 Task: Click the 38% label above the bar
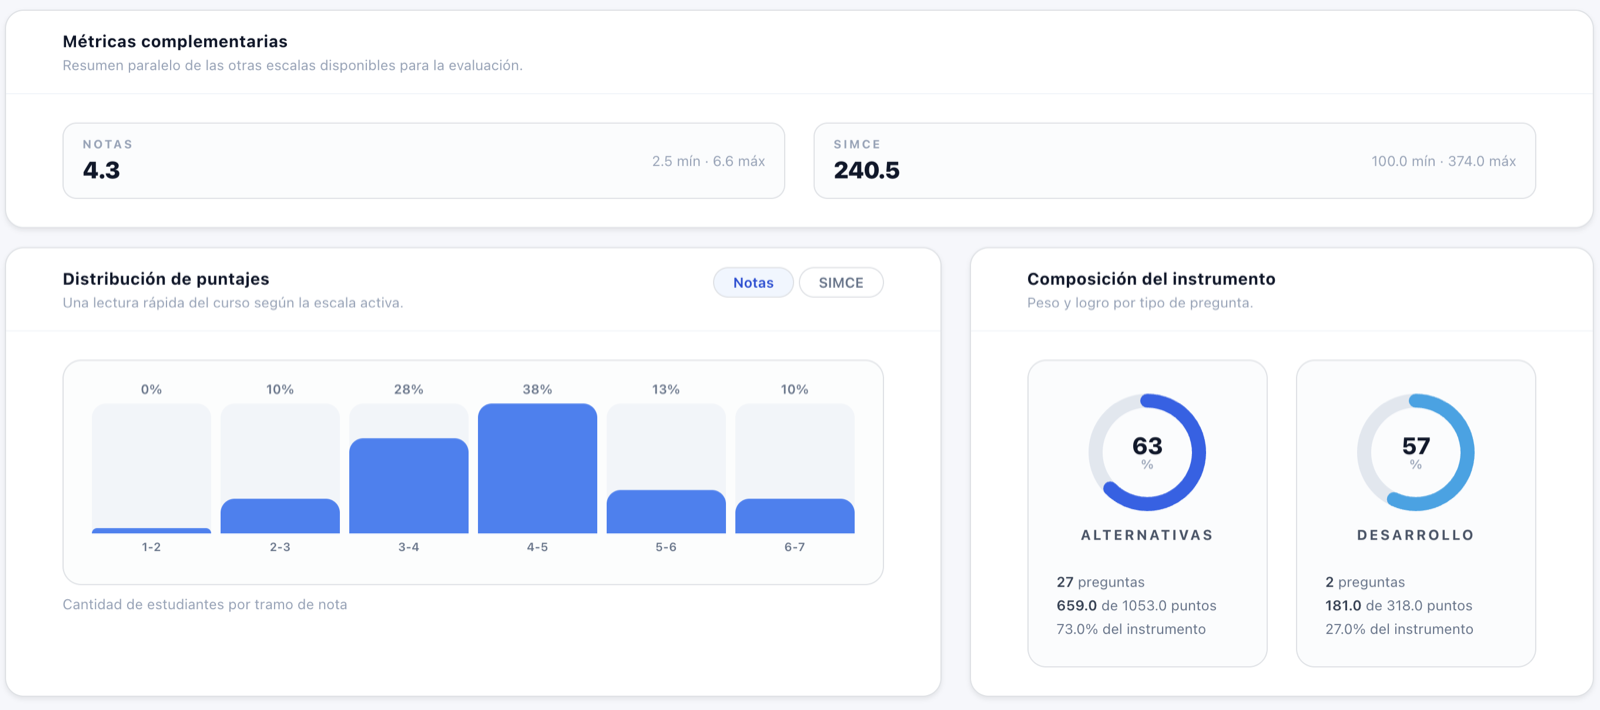pyautogui.click(x=537, y=389)
